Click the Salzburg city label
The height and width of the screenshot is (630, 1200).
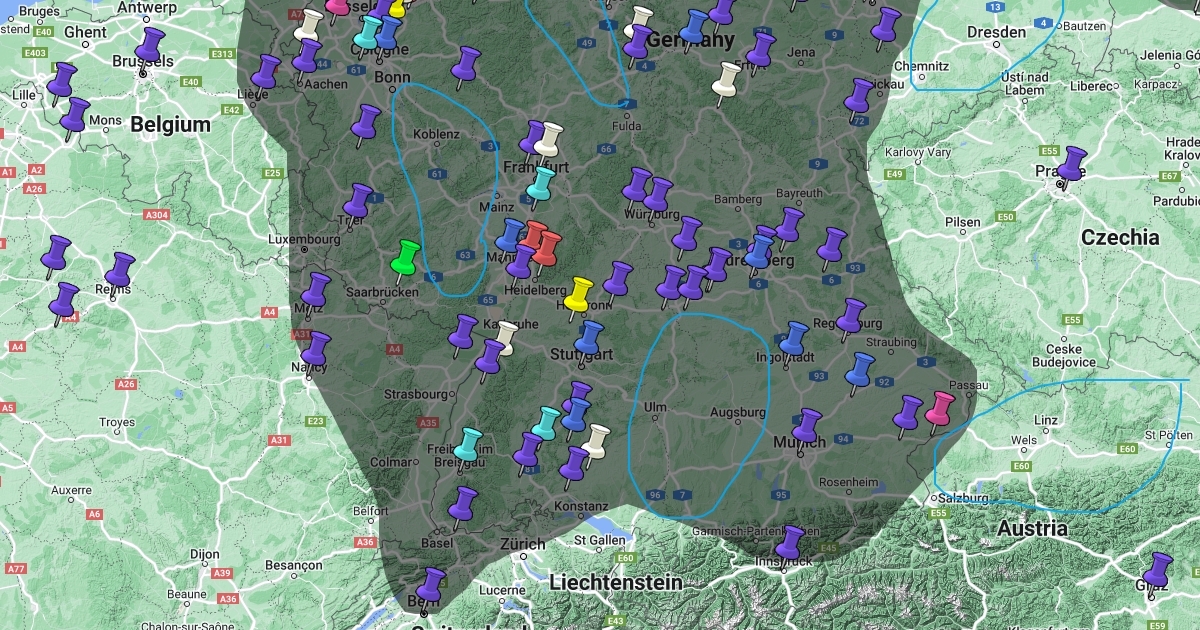coord(961,497)
